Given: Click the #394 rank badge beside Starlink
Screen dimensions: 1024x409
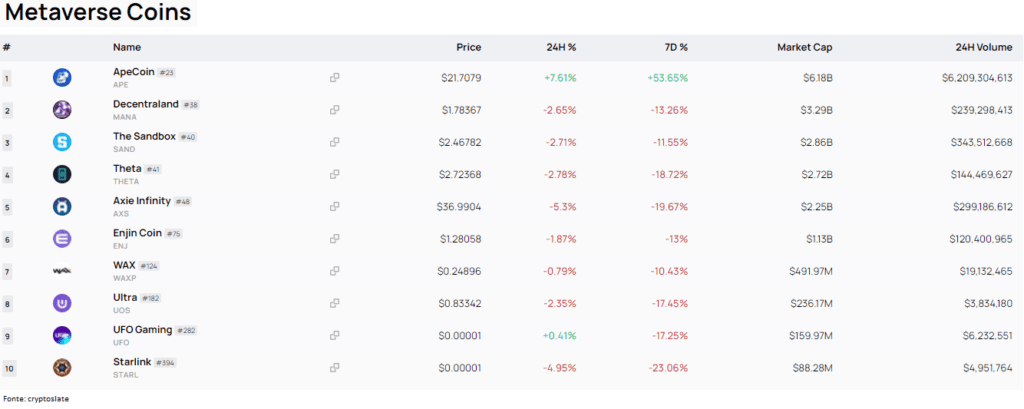Looking at the screenshot, I should (165, 362).
